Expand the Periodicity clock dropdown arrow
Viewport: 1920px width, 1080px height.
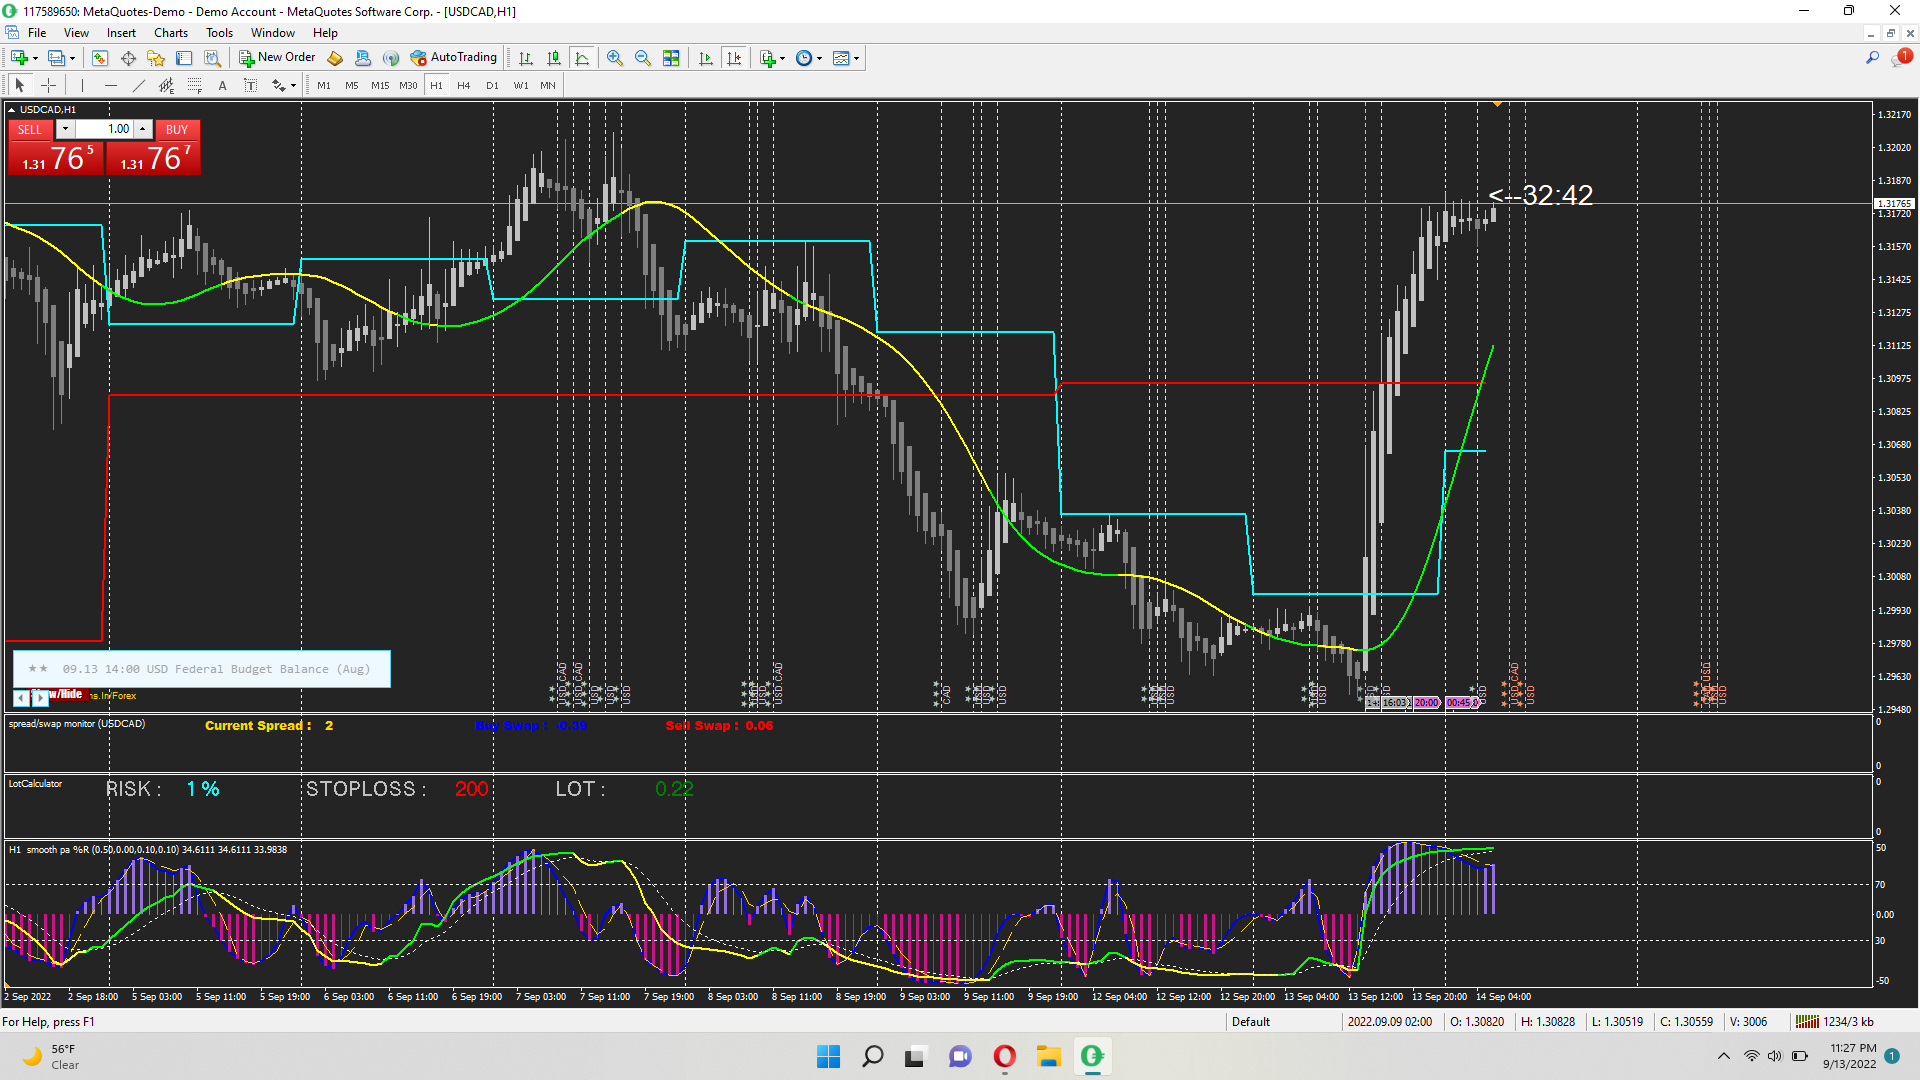tap(820, 58)
